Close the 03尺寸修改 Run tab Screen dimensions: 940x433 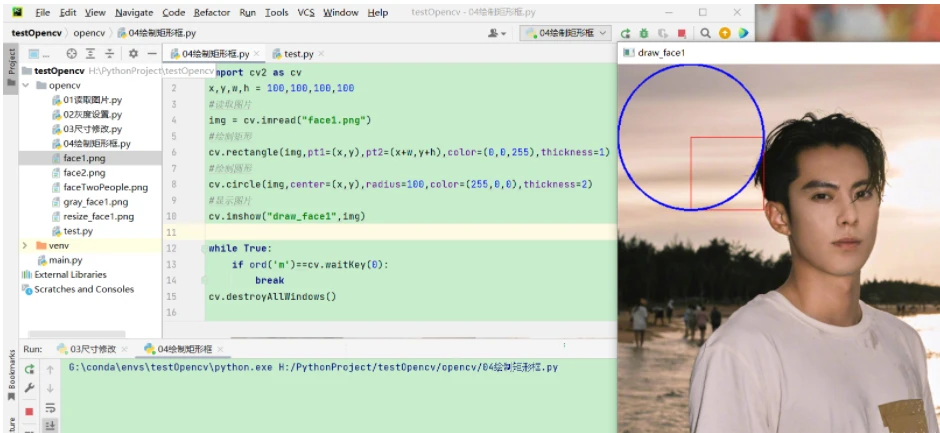click(124, 350)
